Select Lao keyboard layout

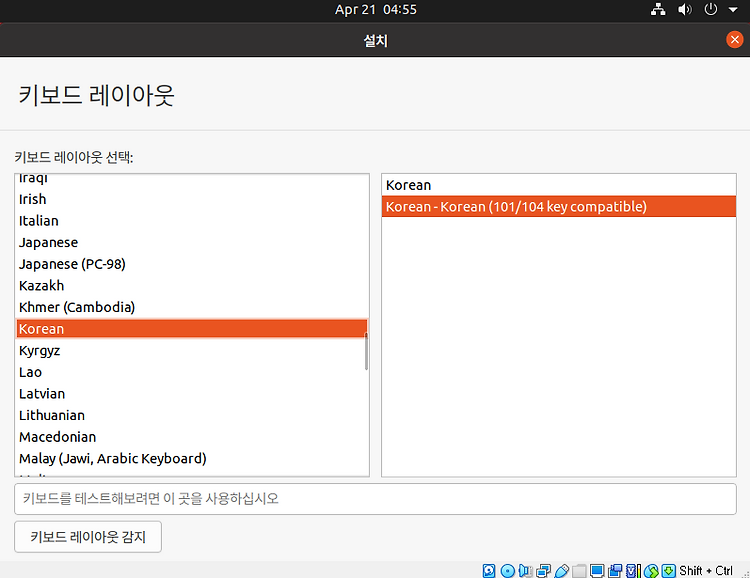[x=192, y=372]
